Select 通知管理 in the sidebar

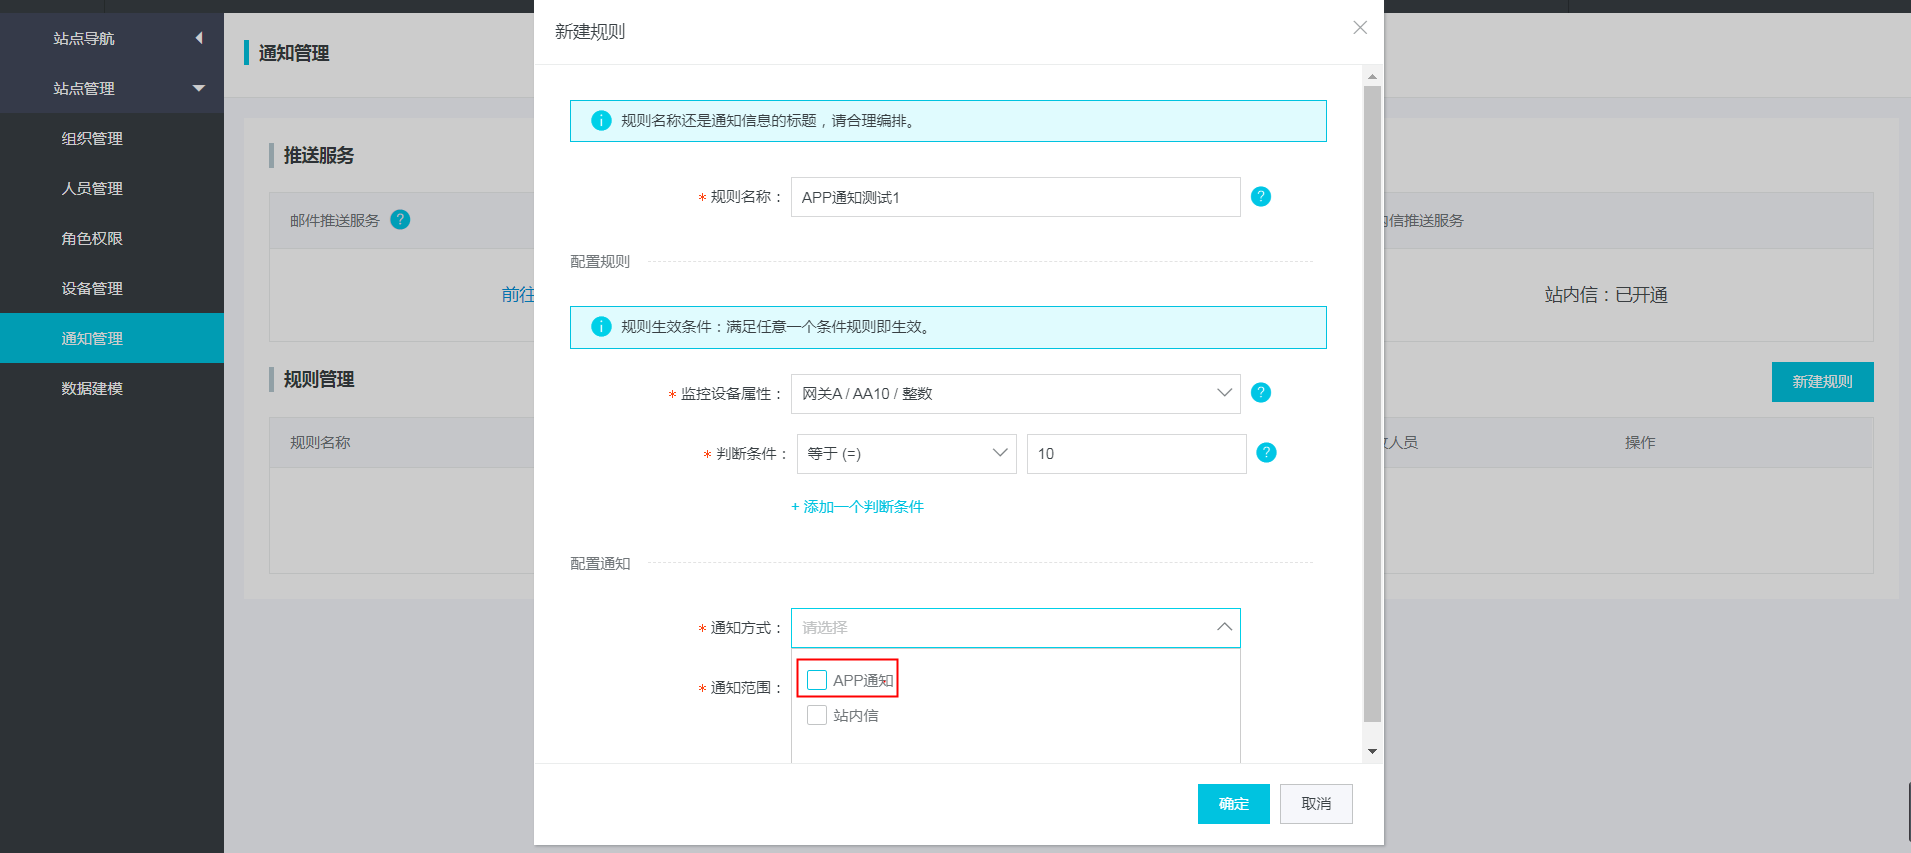tap(112, 338)
